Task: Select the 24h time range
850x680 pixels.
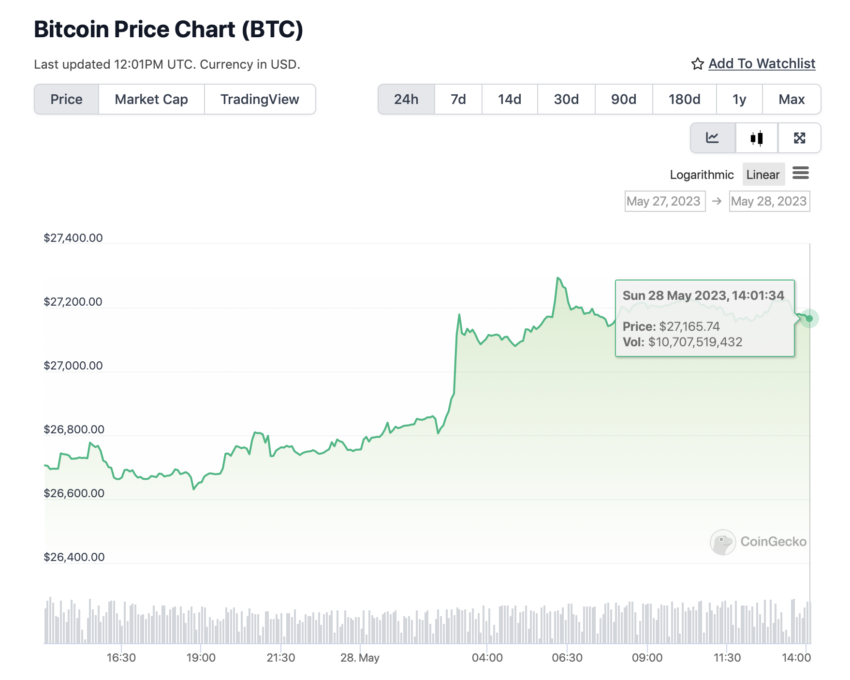Action: point(406,99)
